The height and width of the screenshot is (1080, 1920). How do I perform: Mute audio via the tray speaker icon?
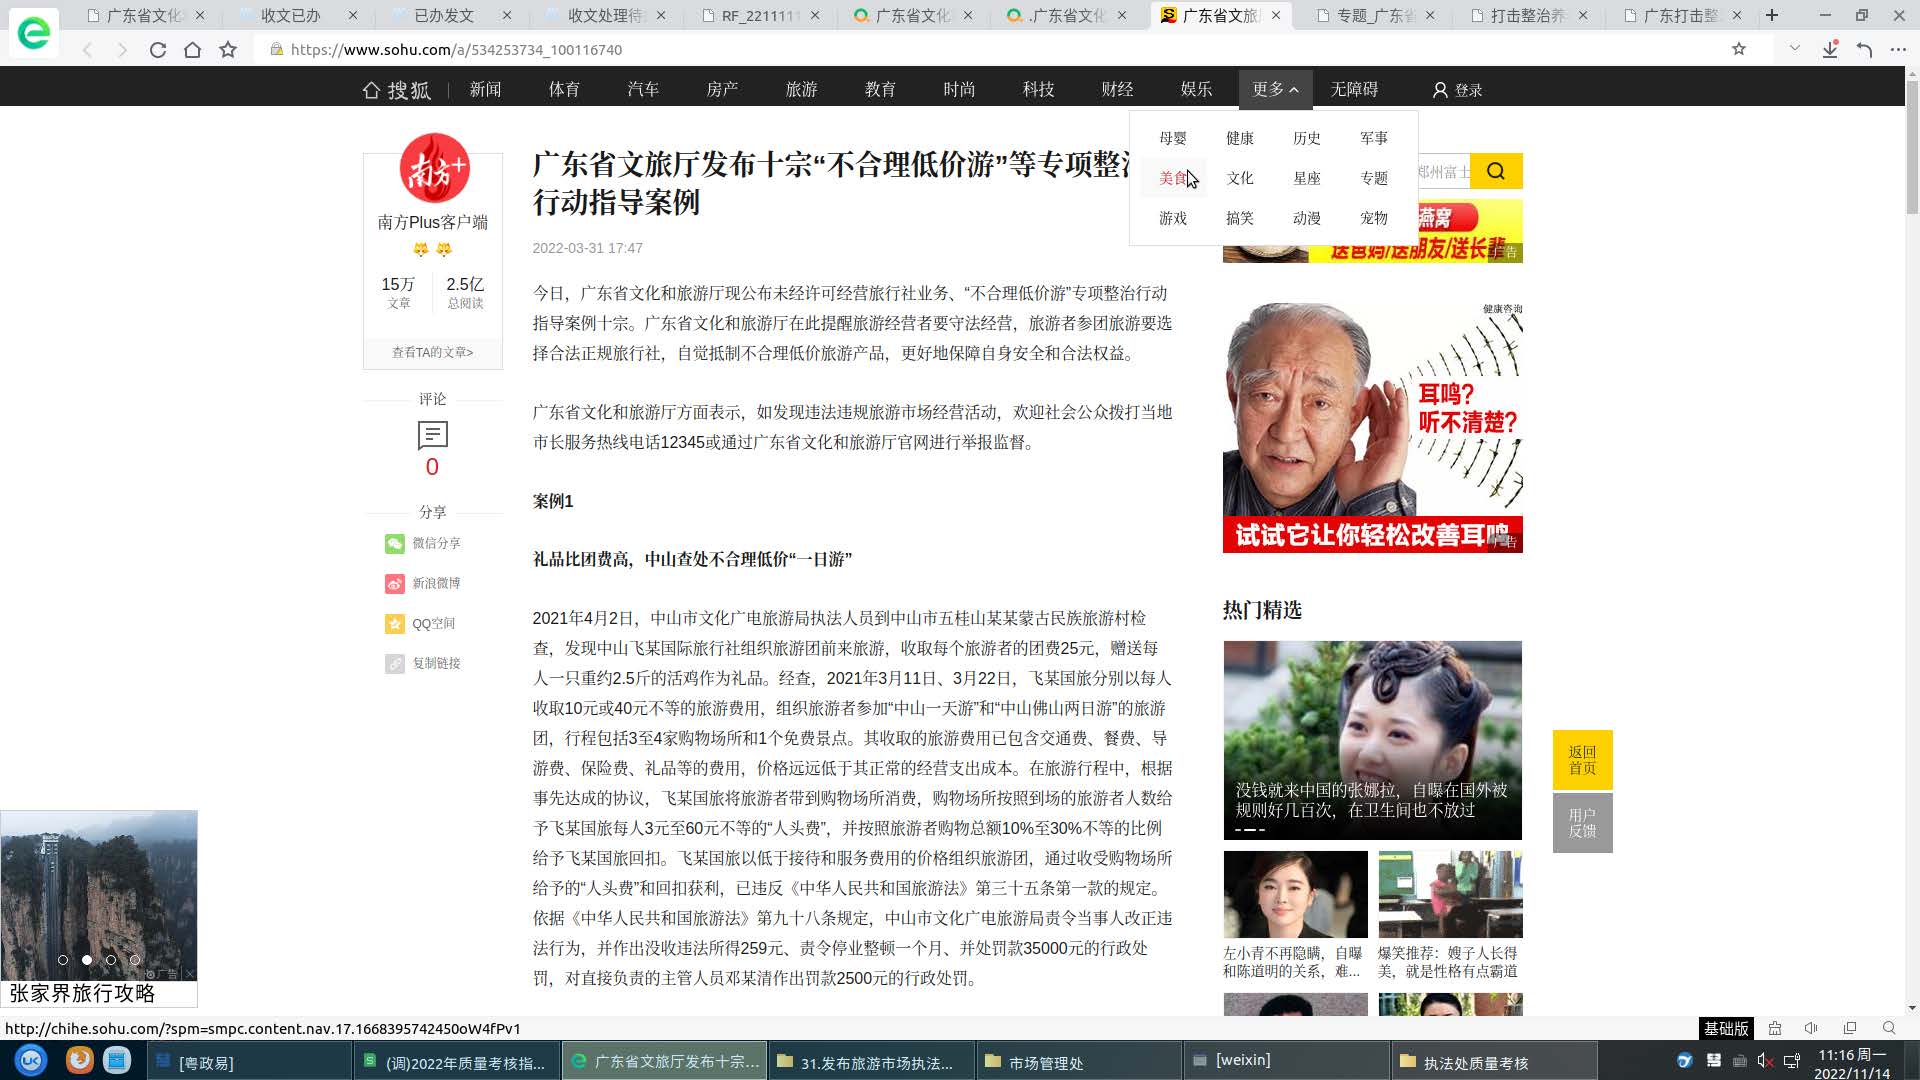[1766, 1060]
